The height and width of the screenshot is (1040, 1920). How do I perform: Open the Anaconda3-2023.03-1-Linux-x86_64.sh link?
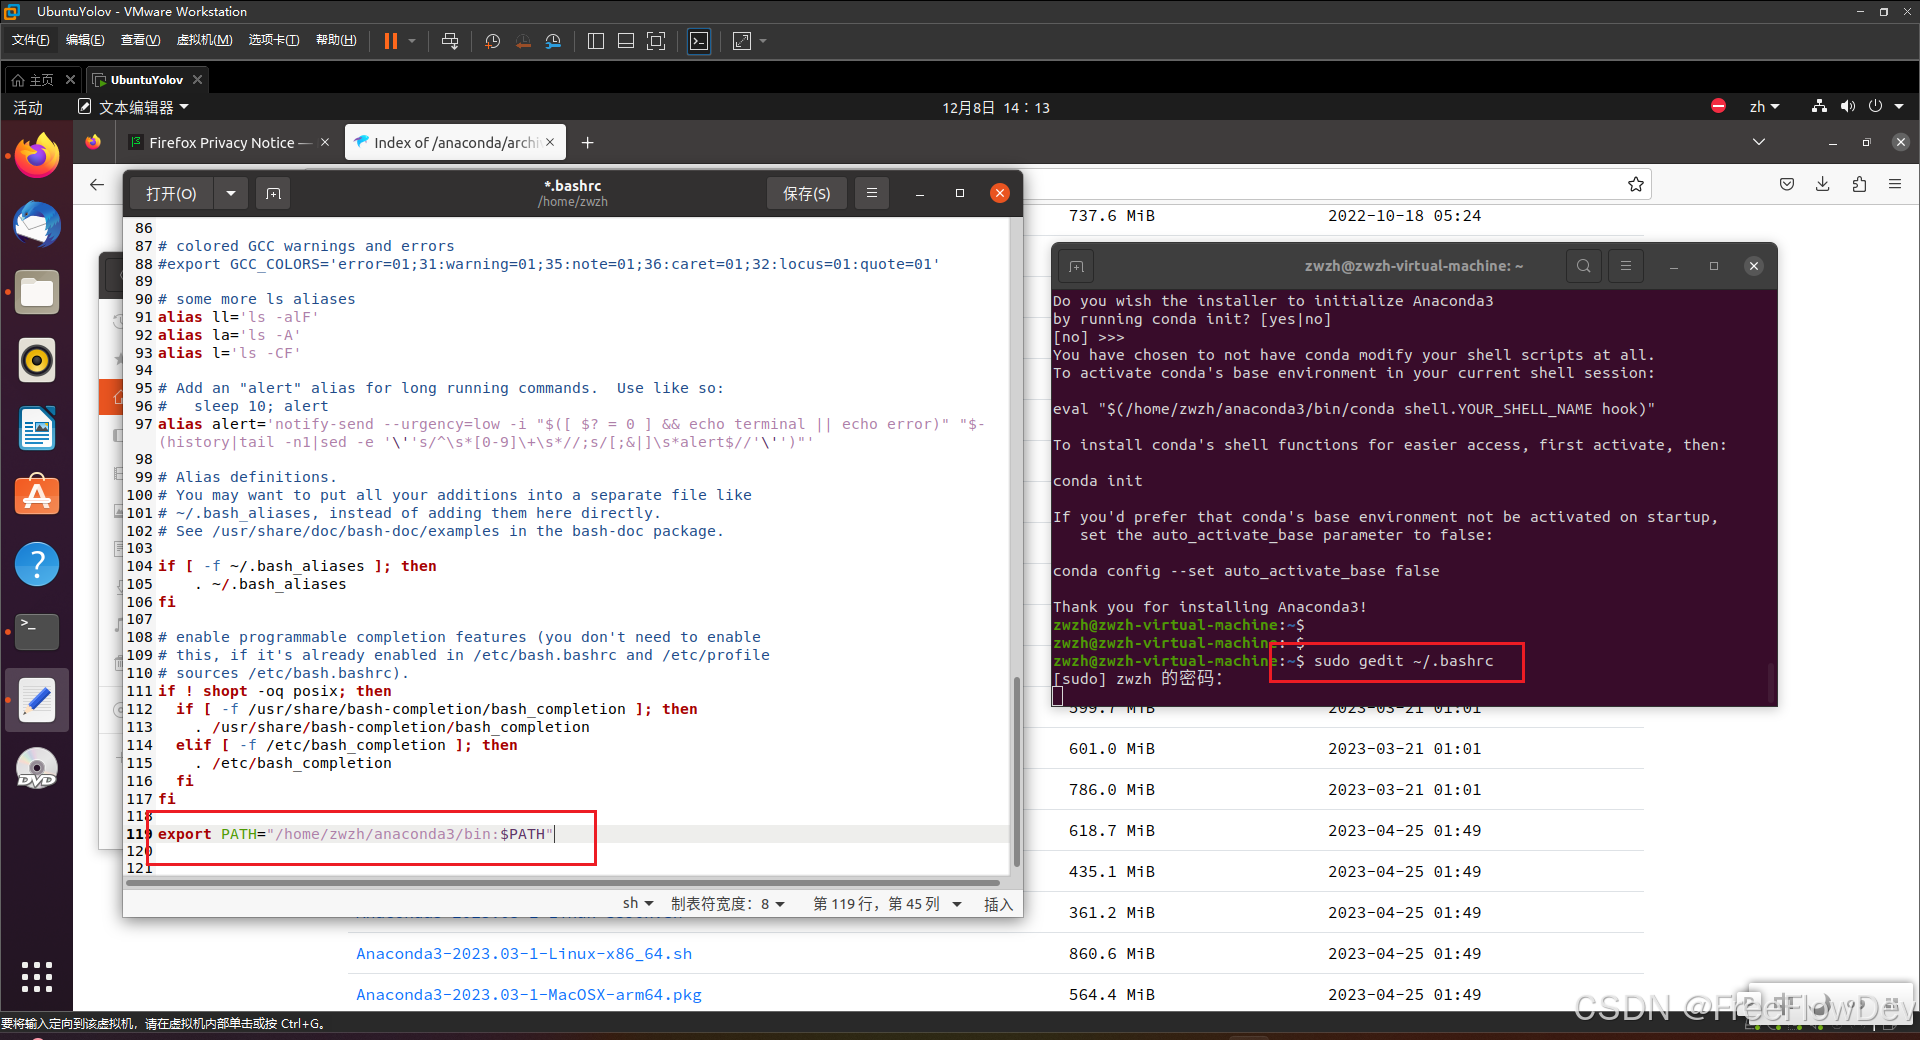click(523, 953)
